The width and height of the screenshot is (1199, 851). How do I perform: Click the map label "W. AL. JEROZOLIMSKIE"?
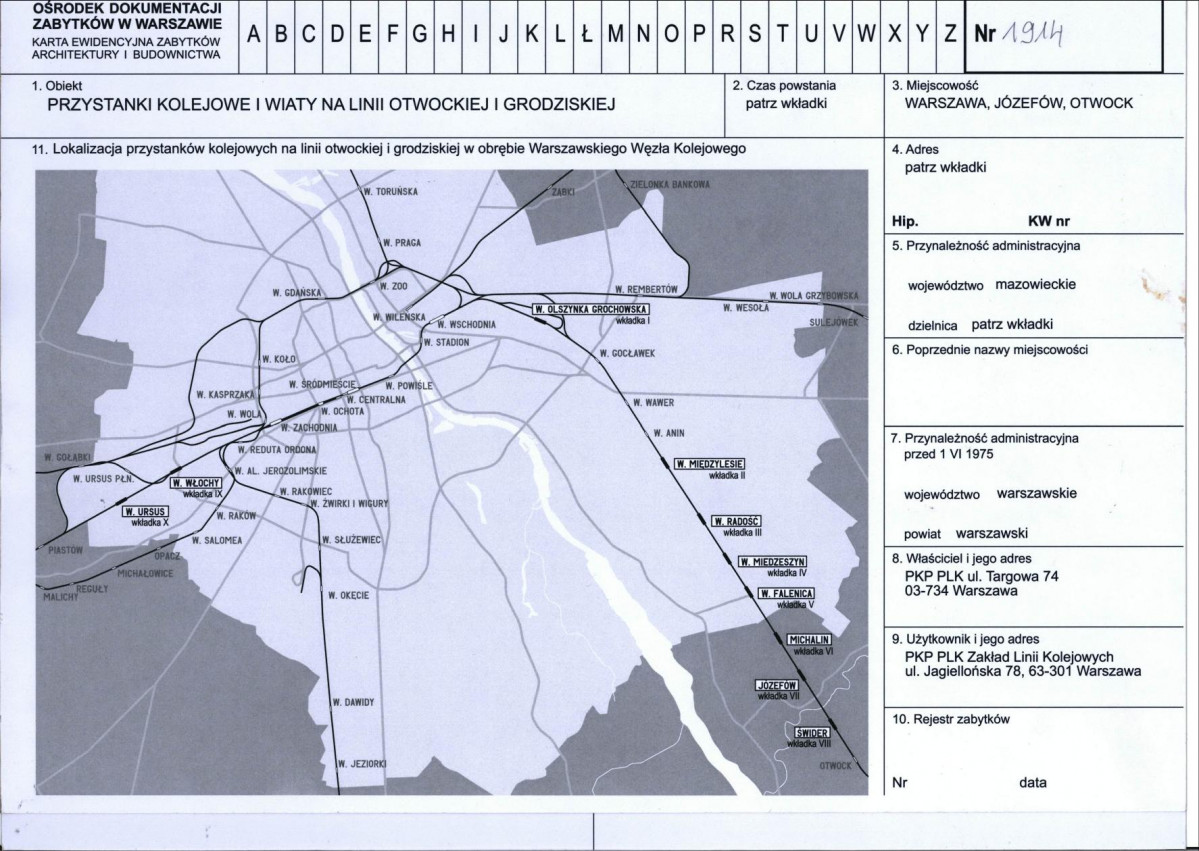pyautogui.click(x=281, y=472)
